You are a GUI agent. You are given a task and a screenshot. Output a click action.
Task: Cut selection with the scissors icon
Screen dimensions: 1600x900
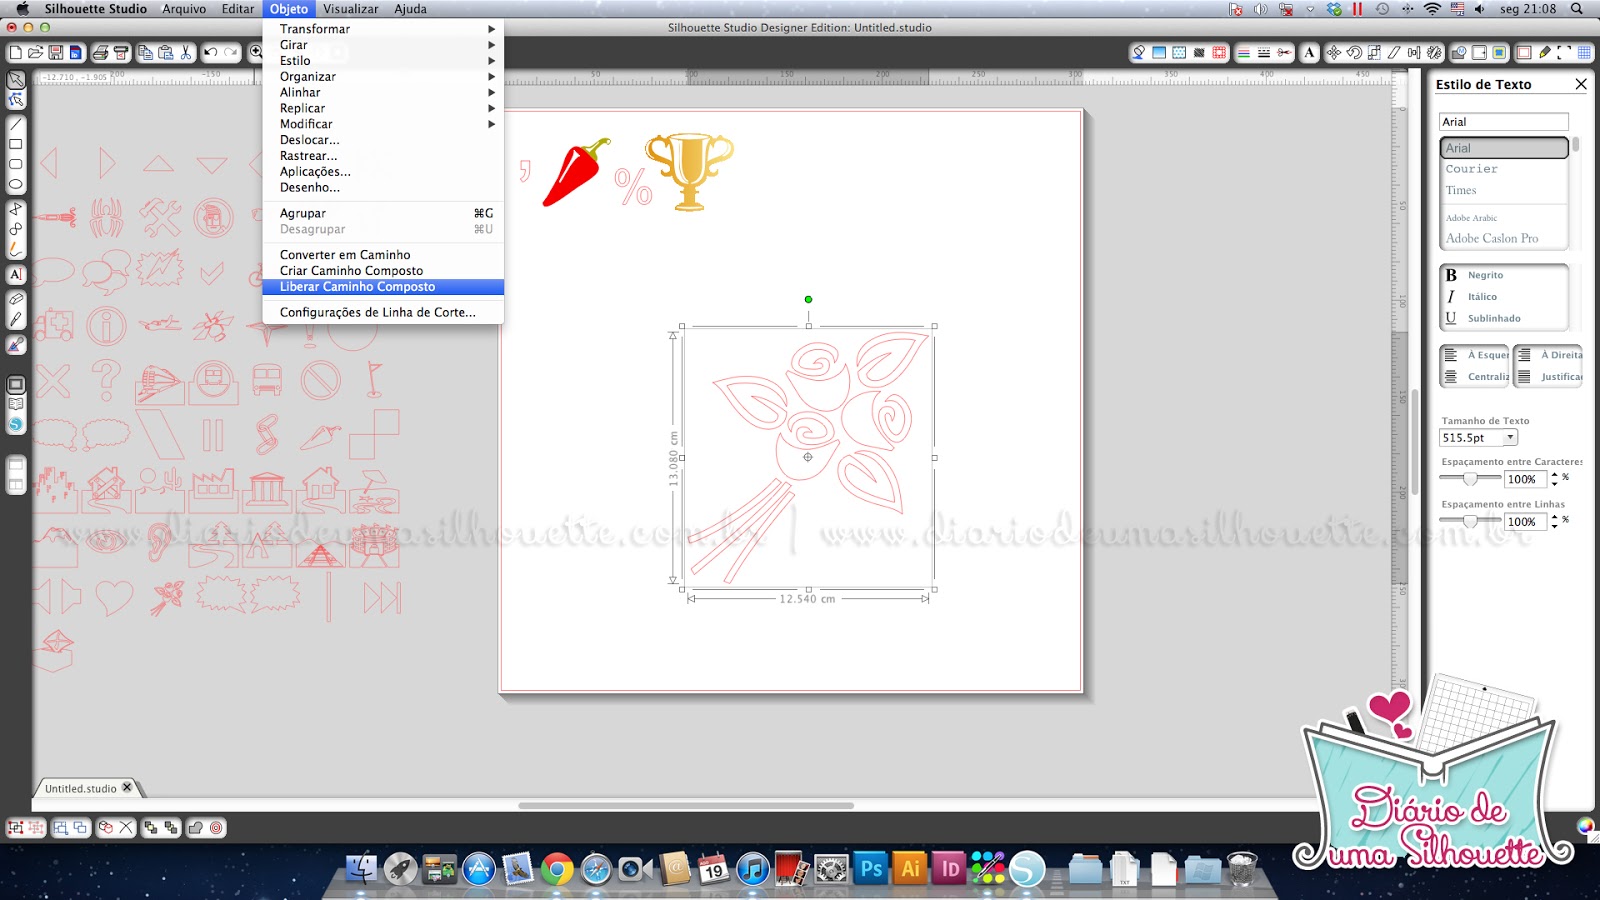(x=186, y=52)
